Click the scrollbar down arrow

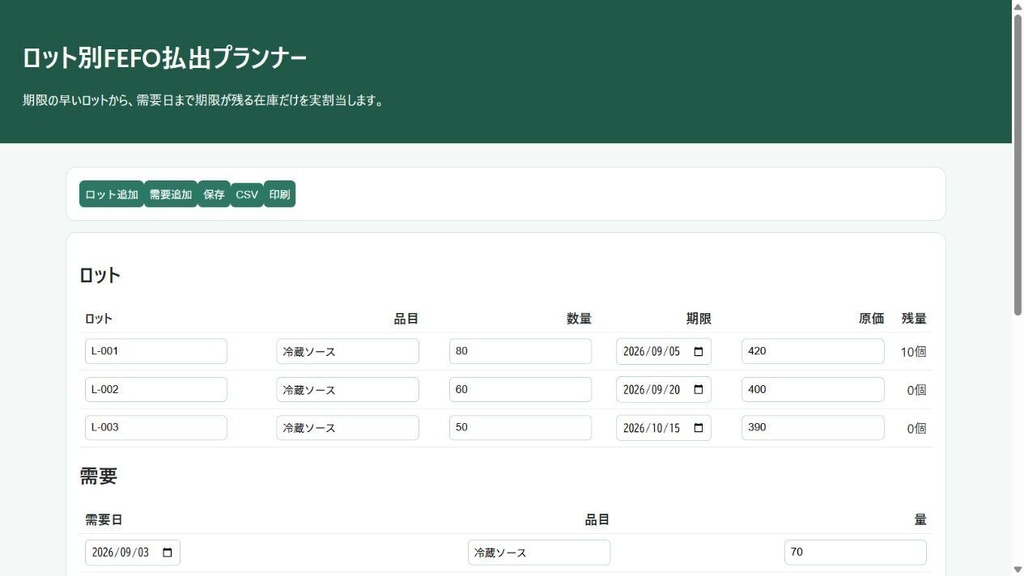(1017, 570)
